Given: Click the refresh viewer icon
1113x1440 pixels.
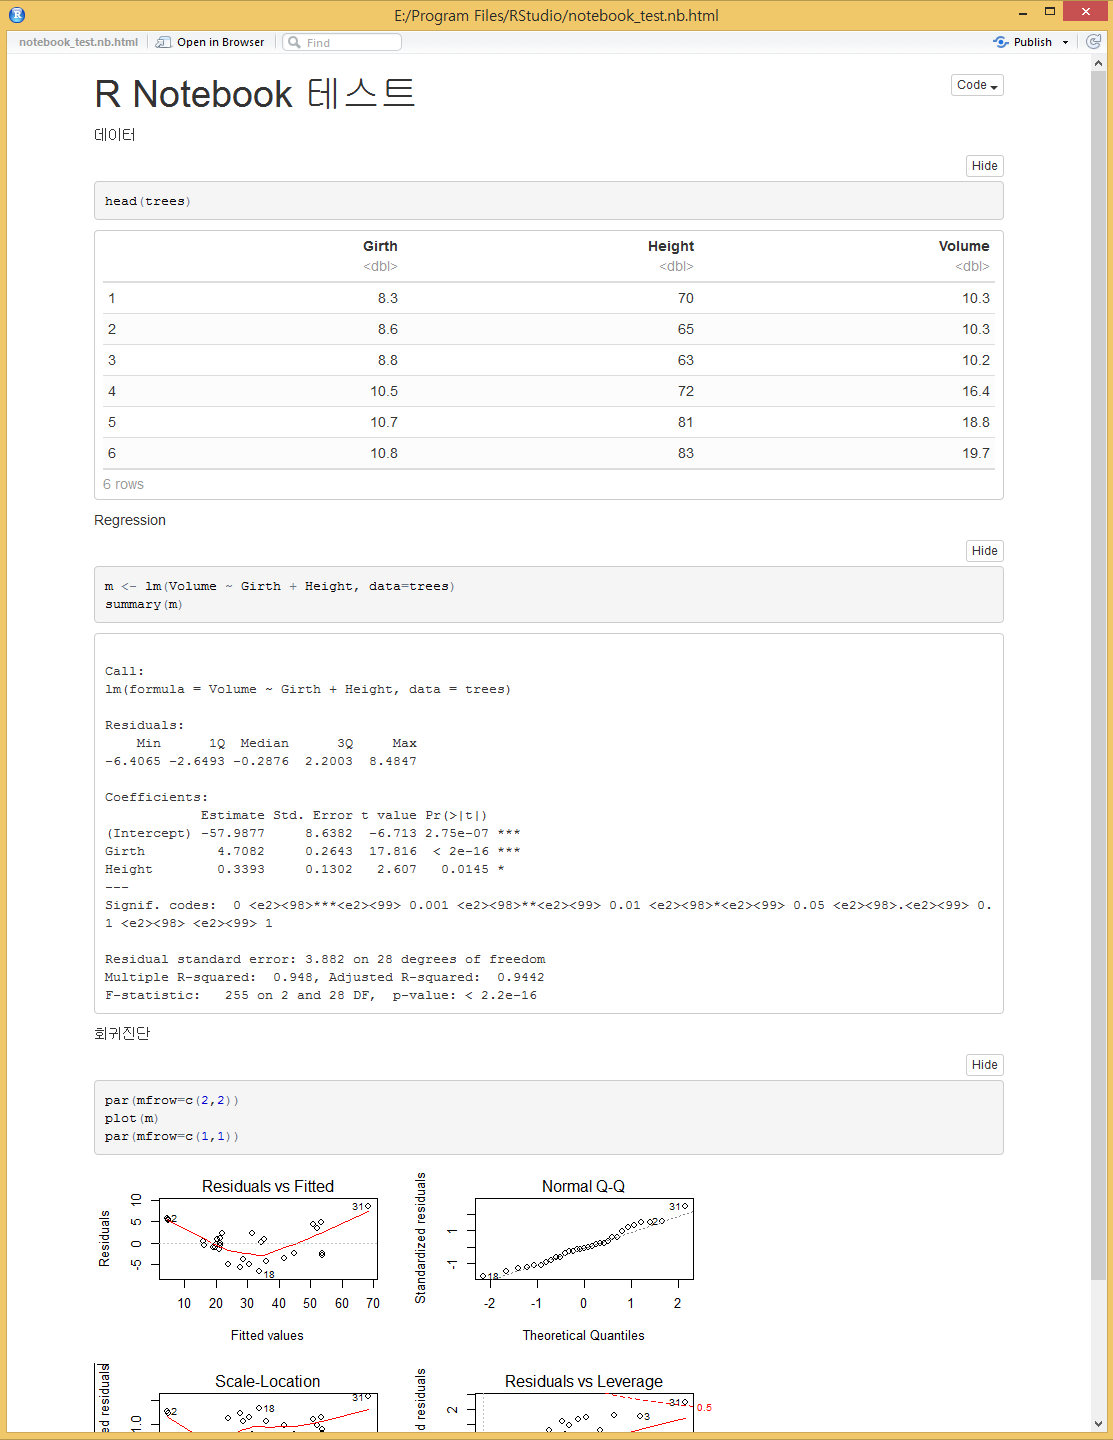Looking at the screenshot, I should [1094, 42].
